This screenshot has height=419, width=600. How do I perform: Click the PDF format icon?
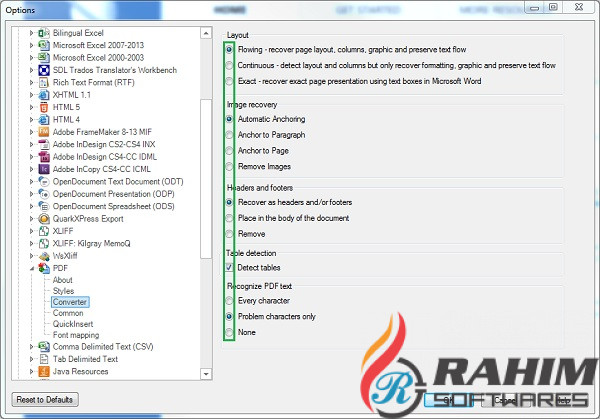coord(44,268)
